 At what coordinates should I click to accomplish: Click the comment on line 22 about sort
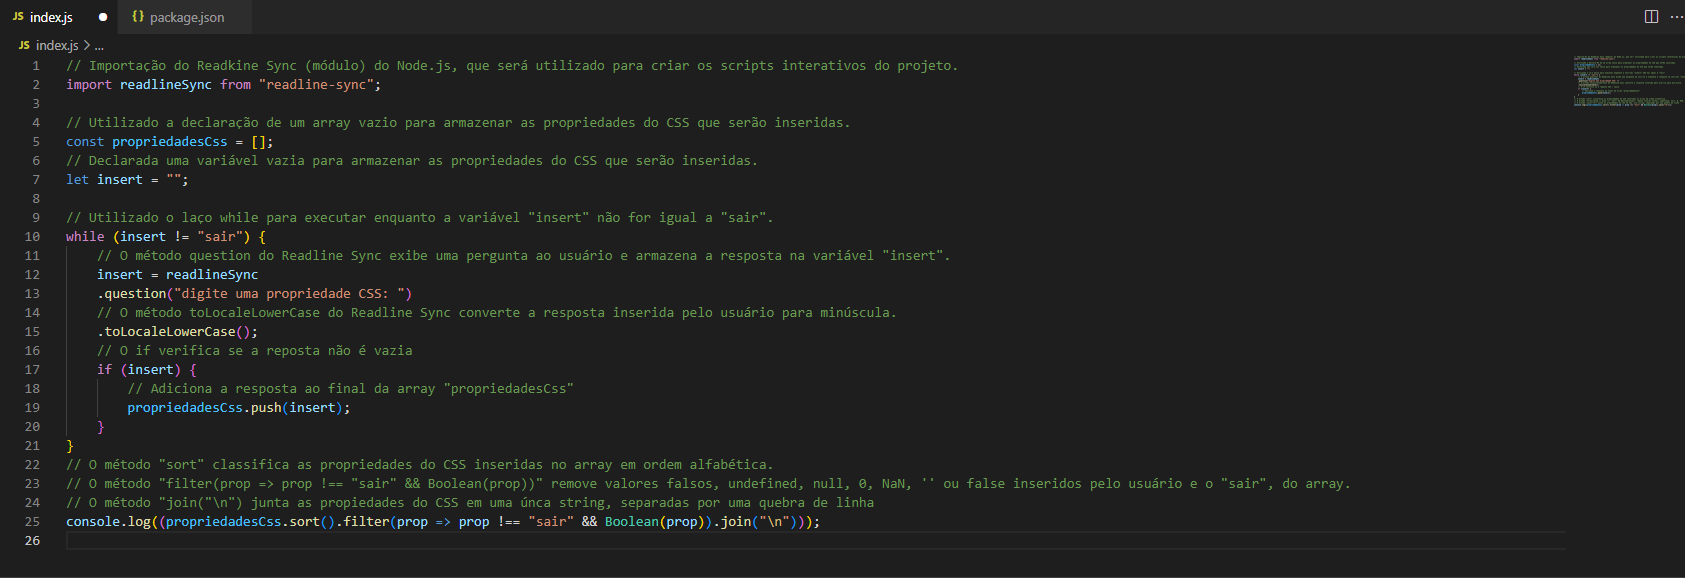(420, 465)
